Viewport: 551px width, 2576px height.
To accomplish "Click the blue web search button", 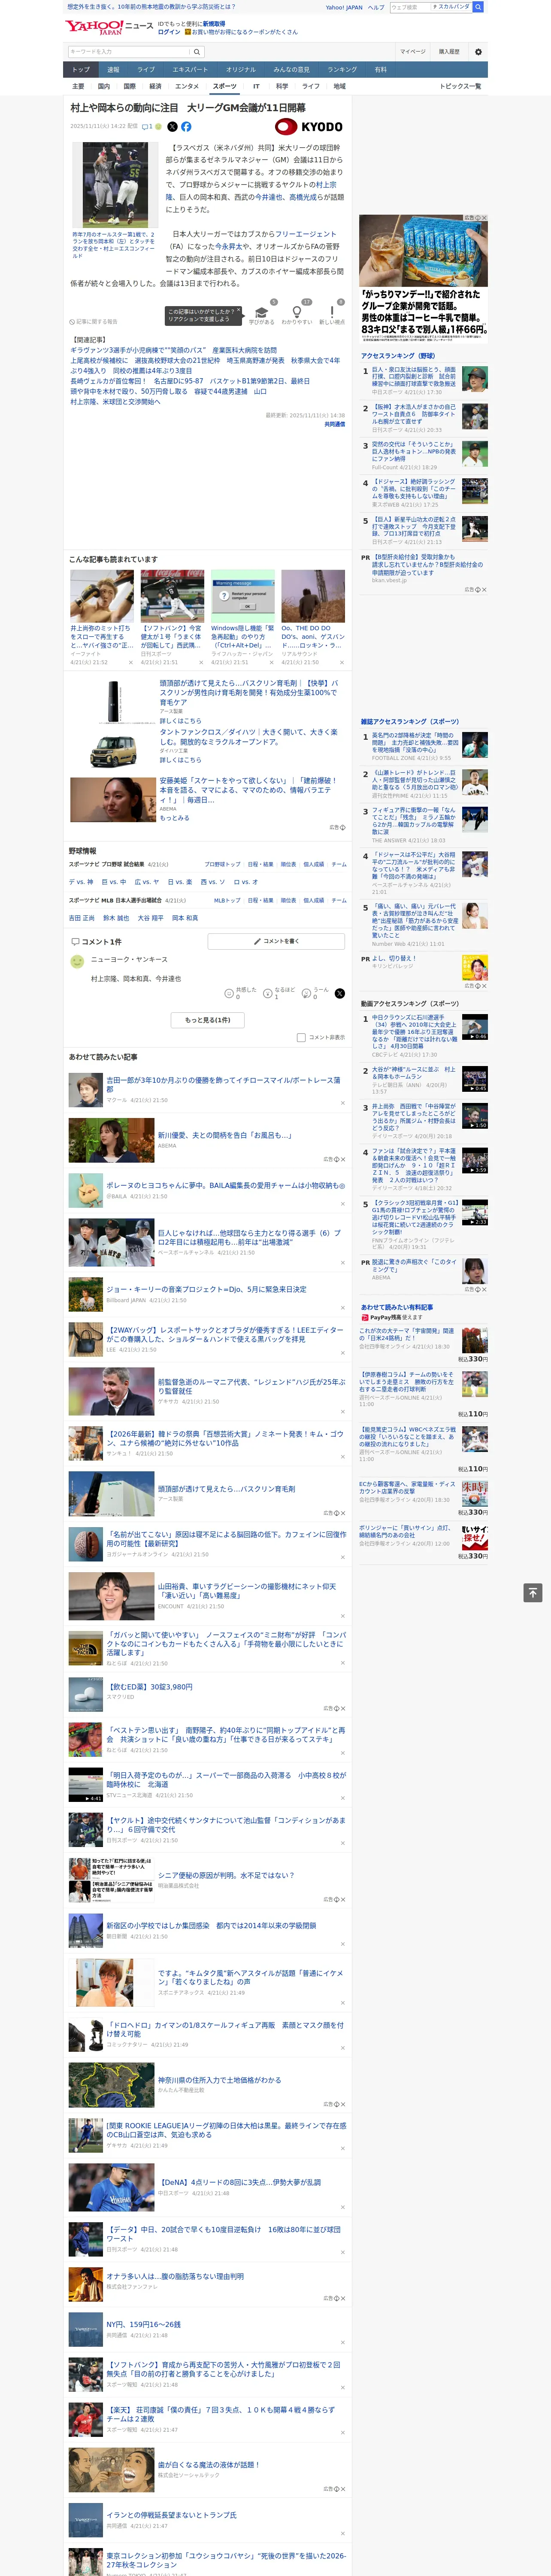I will coord(478,7).
